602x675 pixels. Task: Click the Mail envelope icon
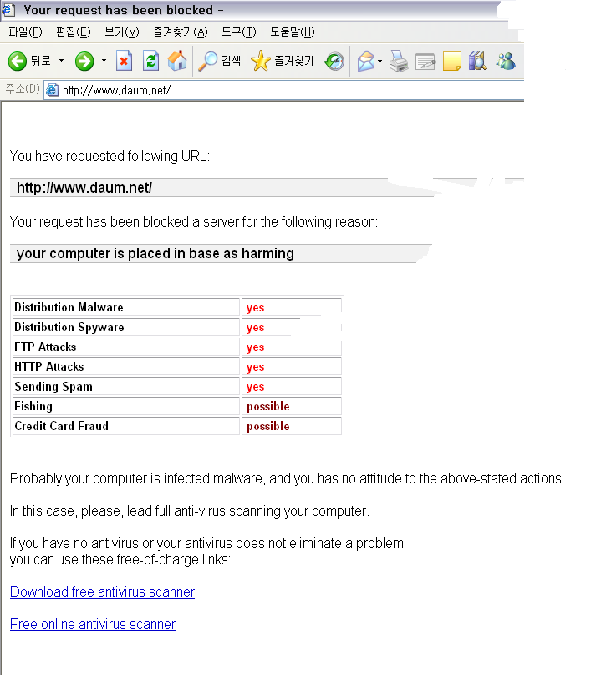pos(366,61)
